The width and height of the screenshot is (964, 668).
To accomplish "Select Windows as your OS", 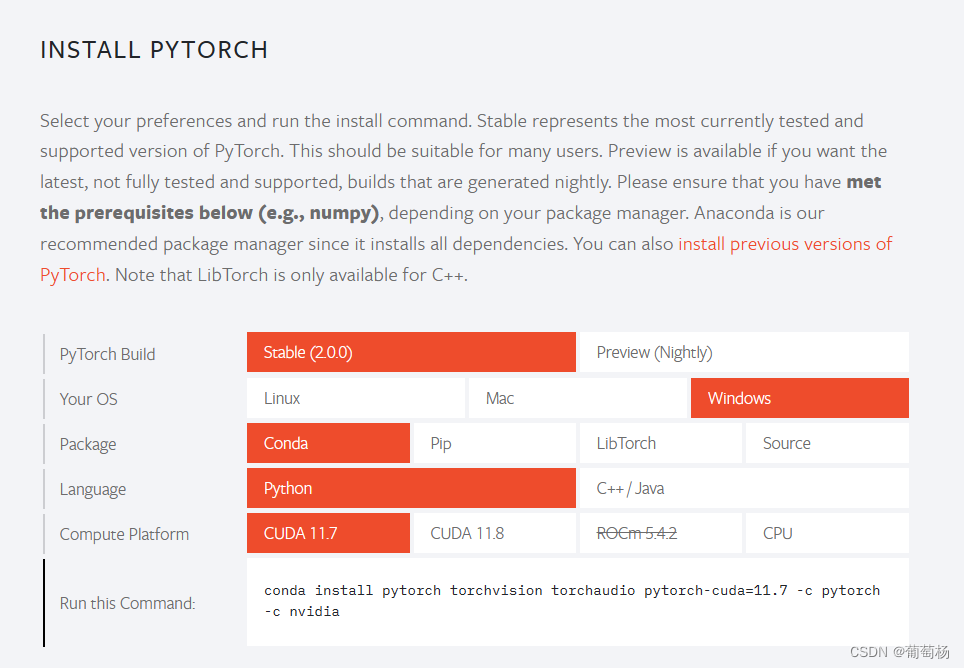I will [x=799, y=397].
